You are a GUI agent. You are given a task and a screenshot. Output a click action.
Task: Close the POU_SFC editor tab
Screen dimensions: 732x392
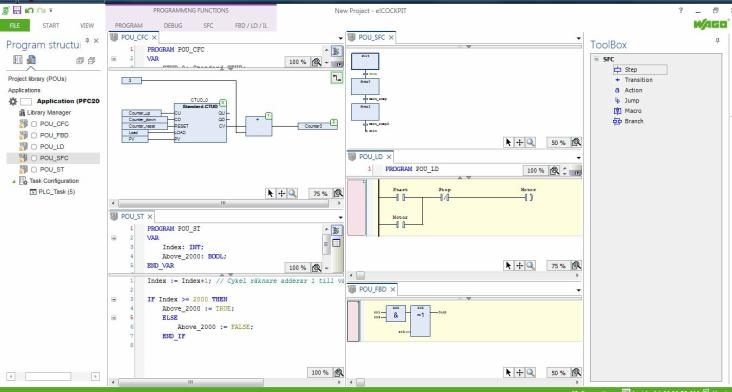click(391, 37)
